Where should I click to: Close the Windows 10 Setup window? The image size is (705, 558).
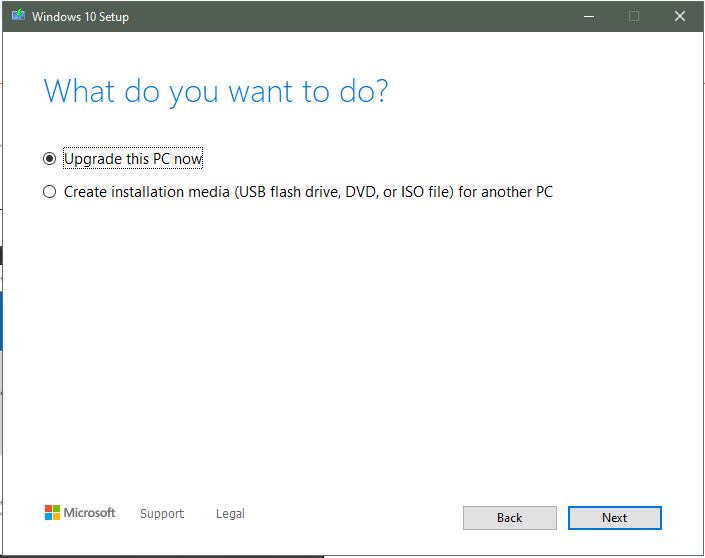tap(680, 17)
